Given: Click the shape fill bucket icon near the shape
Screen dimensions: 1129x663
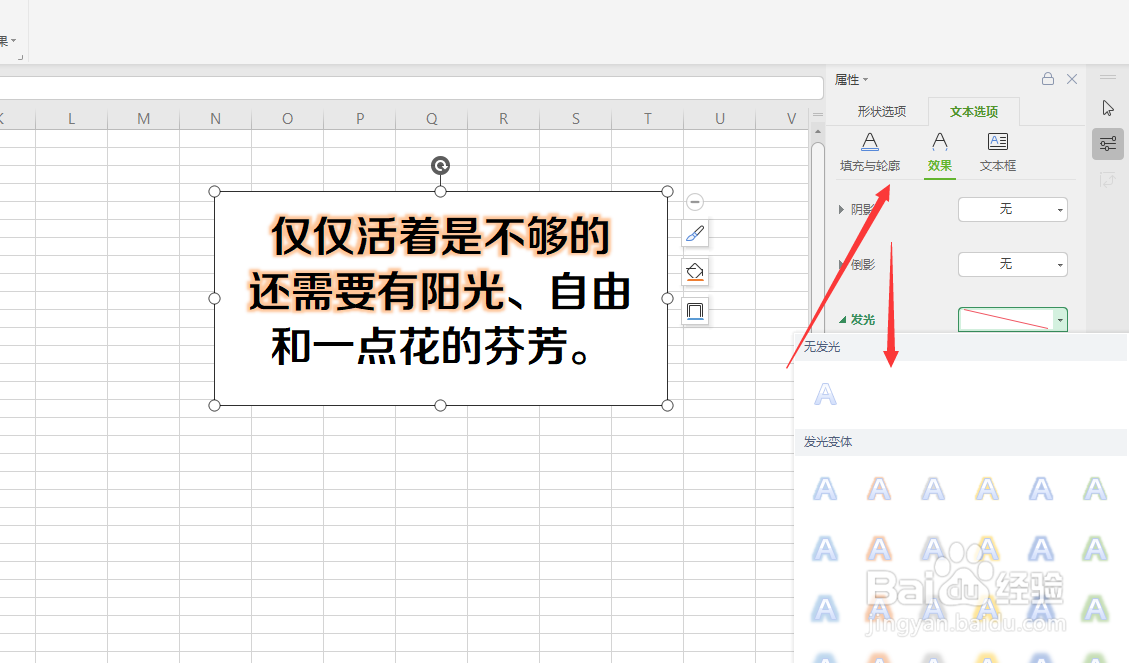Looking at the screenshot, I should [x=695, y=271].
